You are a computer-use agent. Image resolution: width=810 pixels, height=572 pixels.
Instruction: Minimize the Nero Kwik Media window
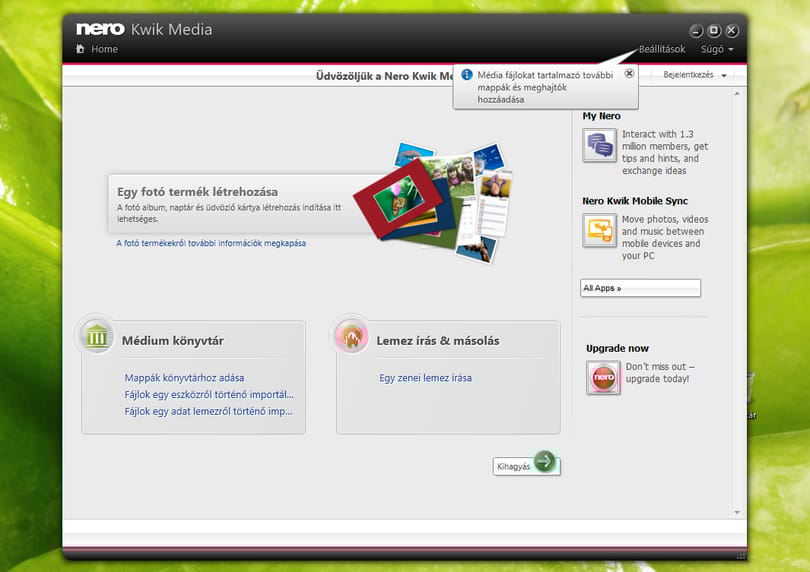point(696,31)
